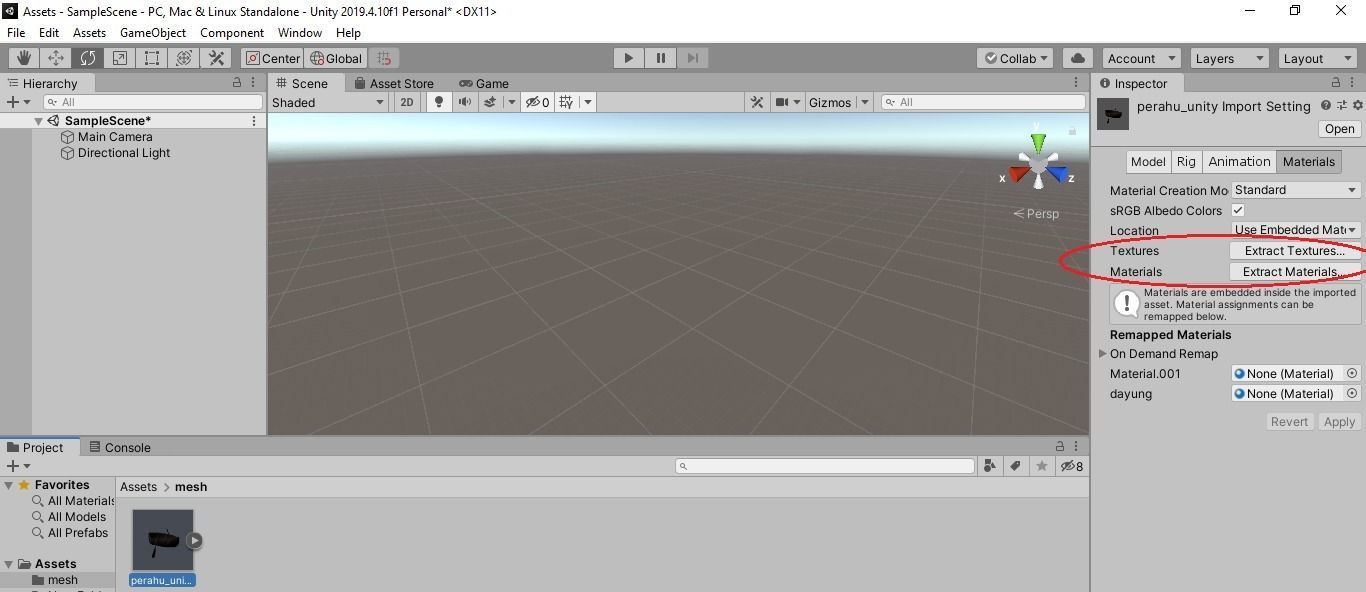Open scene camera settings
The height and width of the screenshot is (592, 1366).
click(782, 102)
